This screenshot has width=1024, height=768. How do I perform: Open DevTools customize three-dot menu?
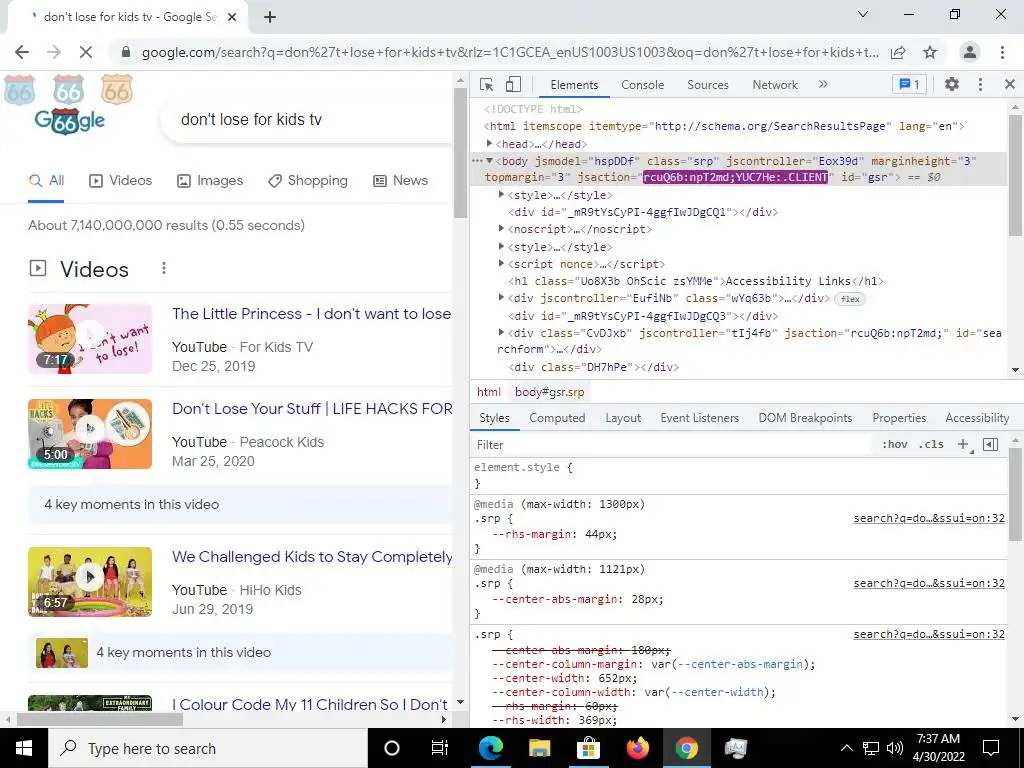980,84
